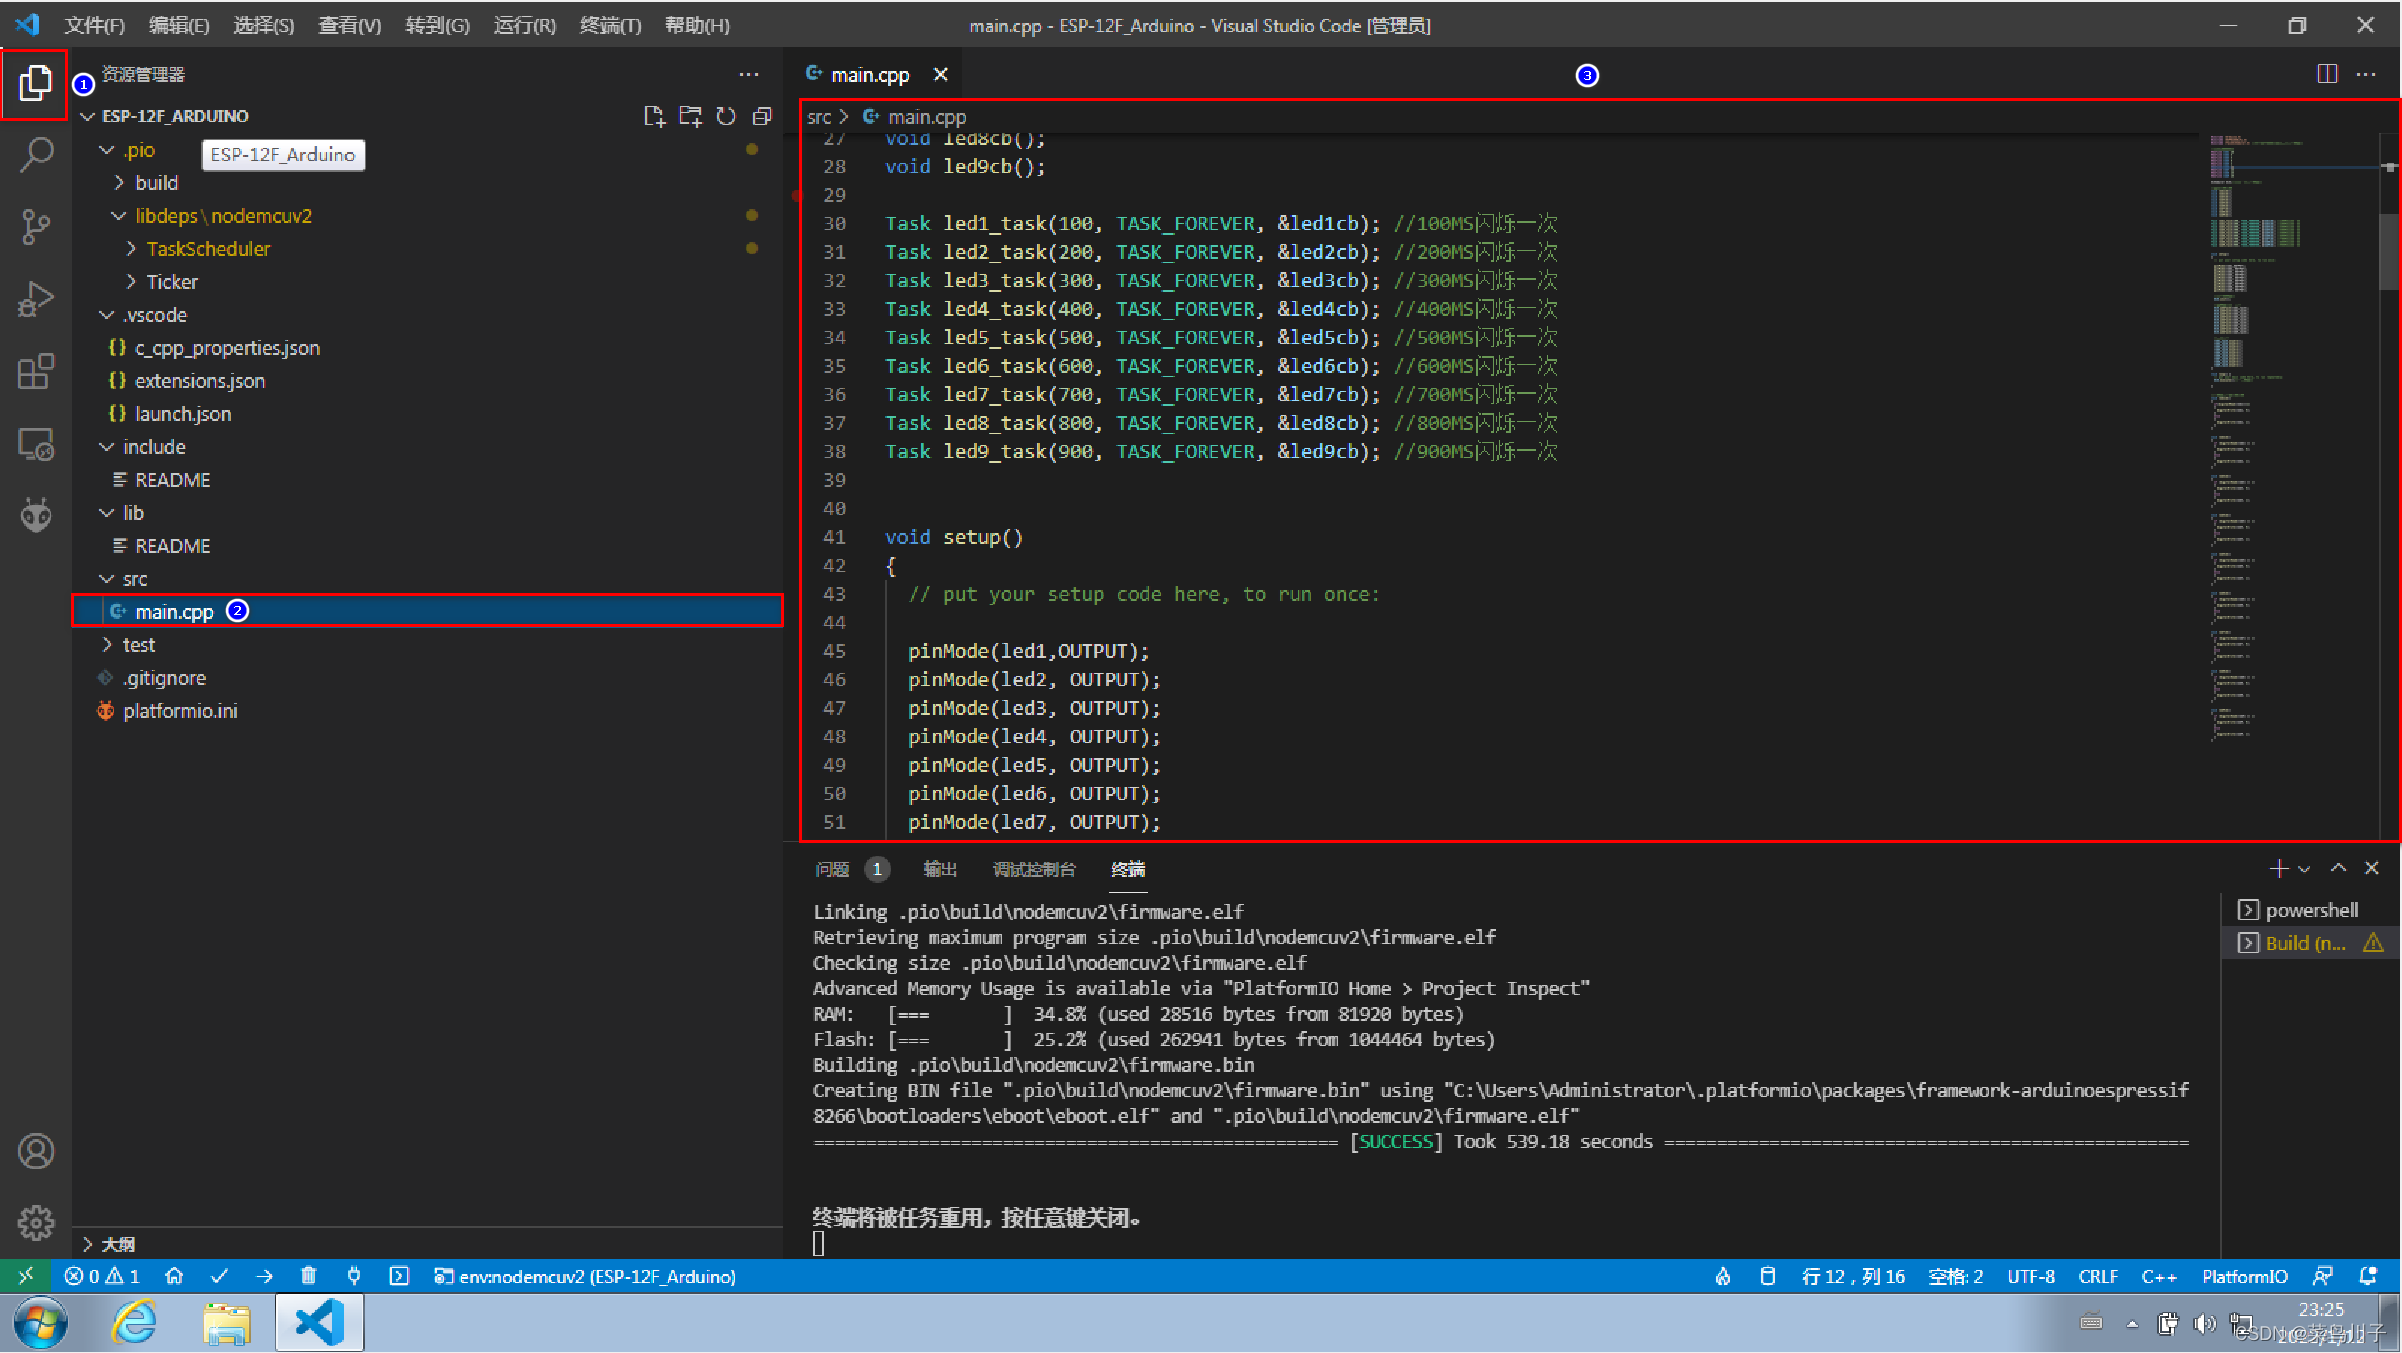Toggle the split editor layout icon
The image size is (2402, 1353).
click(x=2327, y=73)
